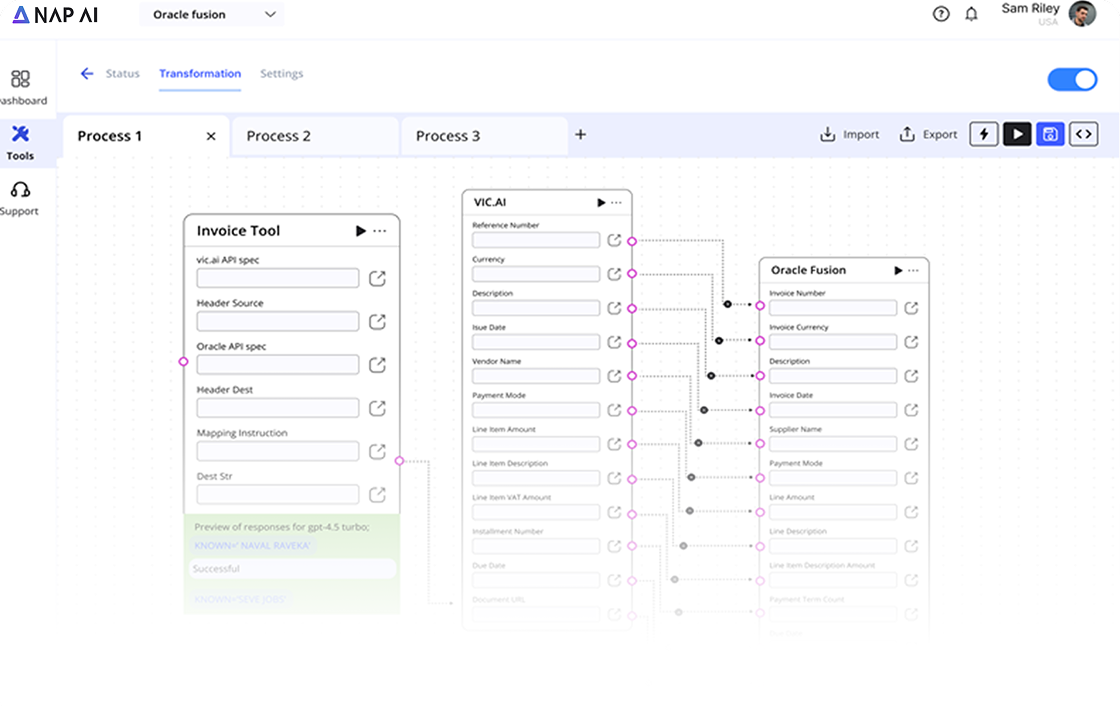
Task: Open VIC.AI more options menu
Action: tap(616, 203)
